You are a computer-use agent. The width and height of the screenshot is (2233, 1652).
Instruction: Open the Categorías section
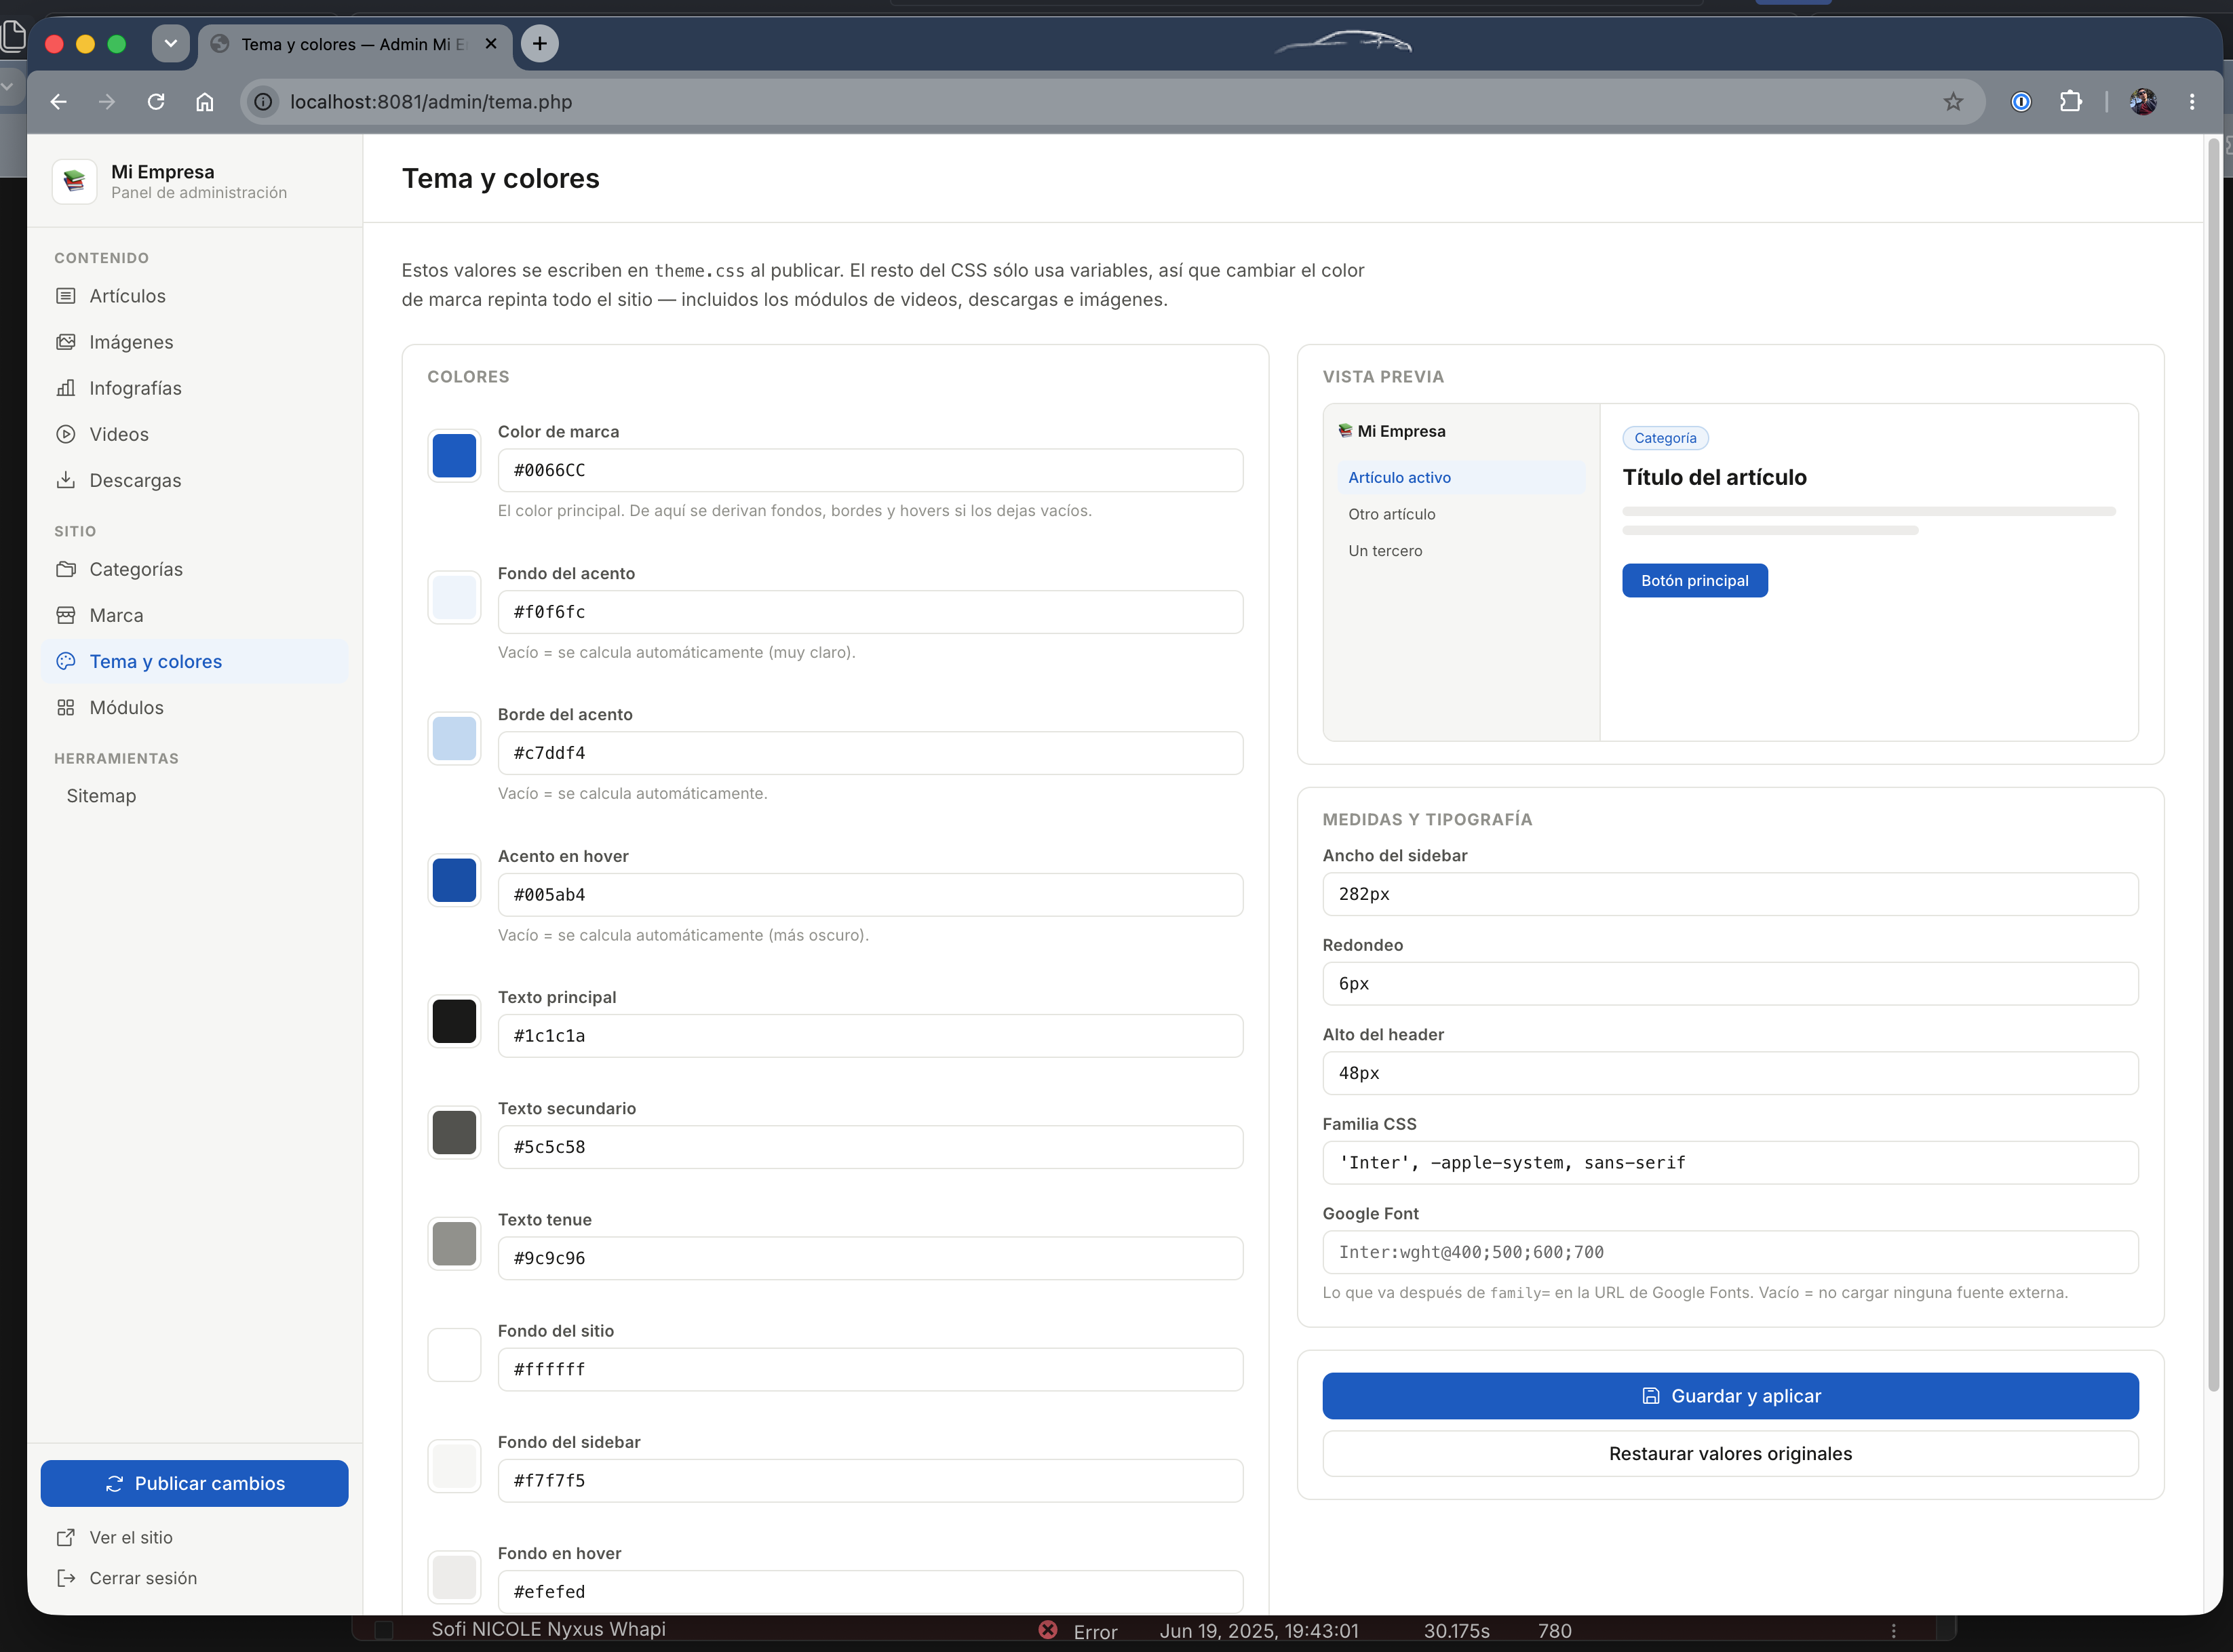pos(195,569)
